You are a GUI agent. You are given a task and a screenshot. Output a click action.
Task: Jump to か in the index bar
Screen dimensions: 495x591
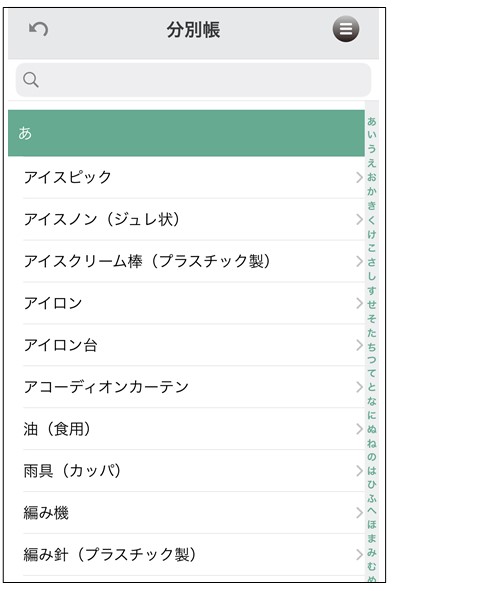tap(372, 191)
